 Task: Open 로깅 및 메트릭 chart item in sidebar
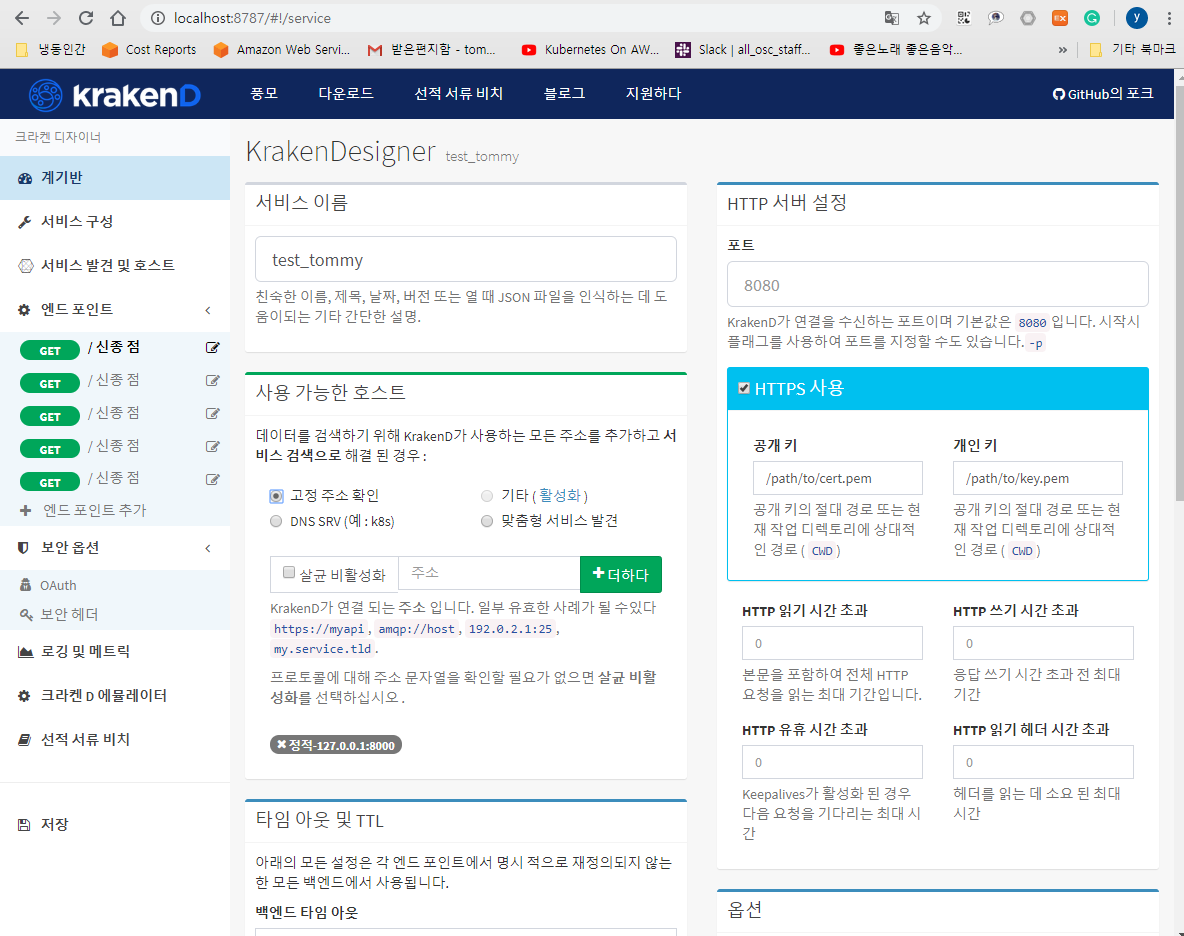click(x=115, y=651)
